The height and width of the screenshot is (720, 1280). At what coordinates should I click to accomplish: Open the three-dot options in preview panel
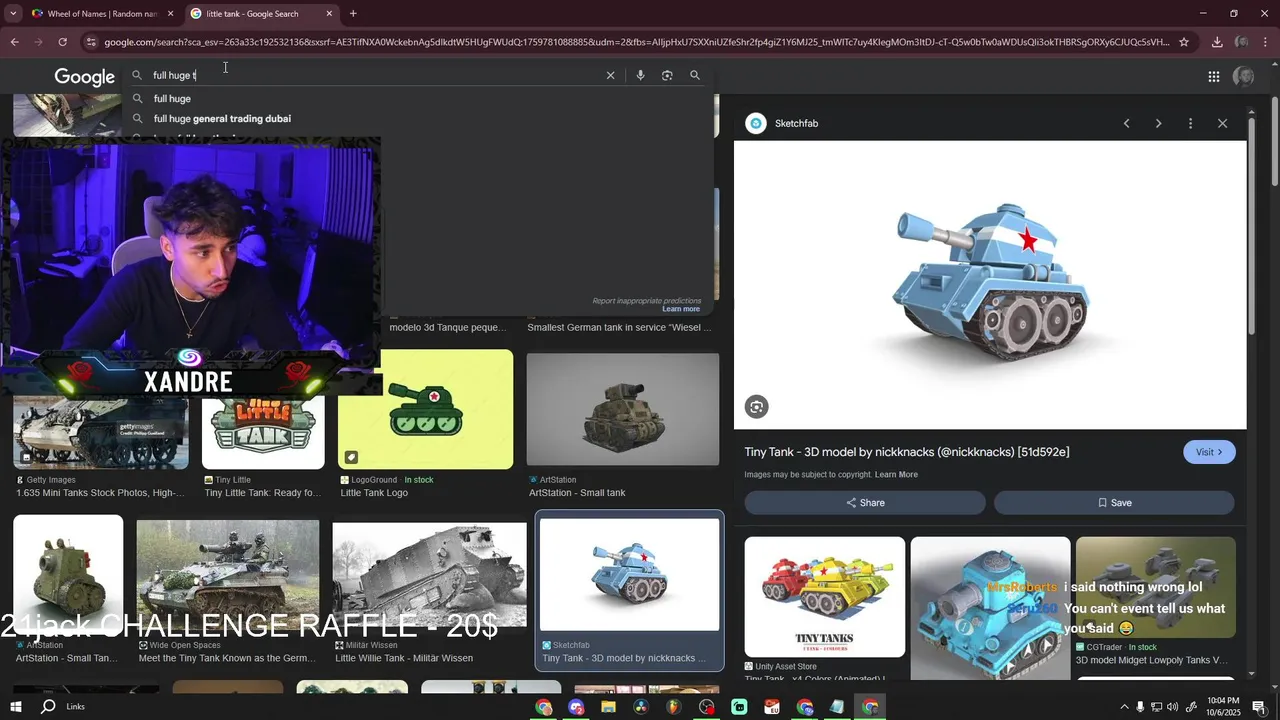pos(1190,123)
